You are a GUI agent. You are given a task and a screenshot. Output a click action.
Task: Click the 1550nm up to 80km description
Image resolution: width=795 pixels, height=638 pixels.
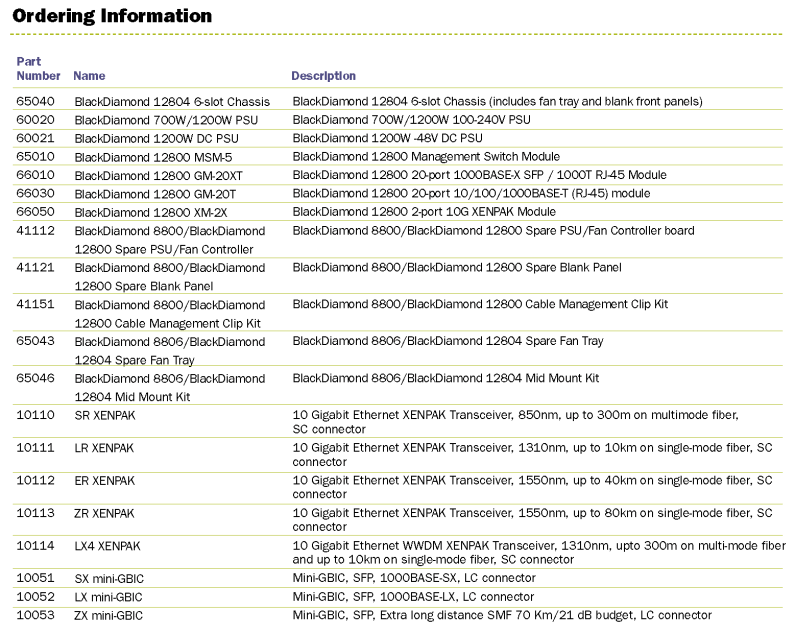532,520
